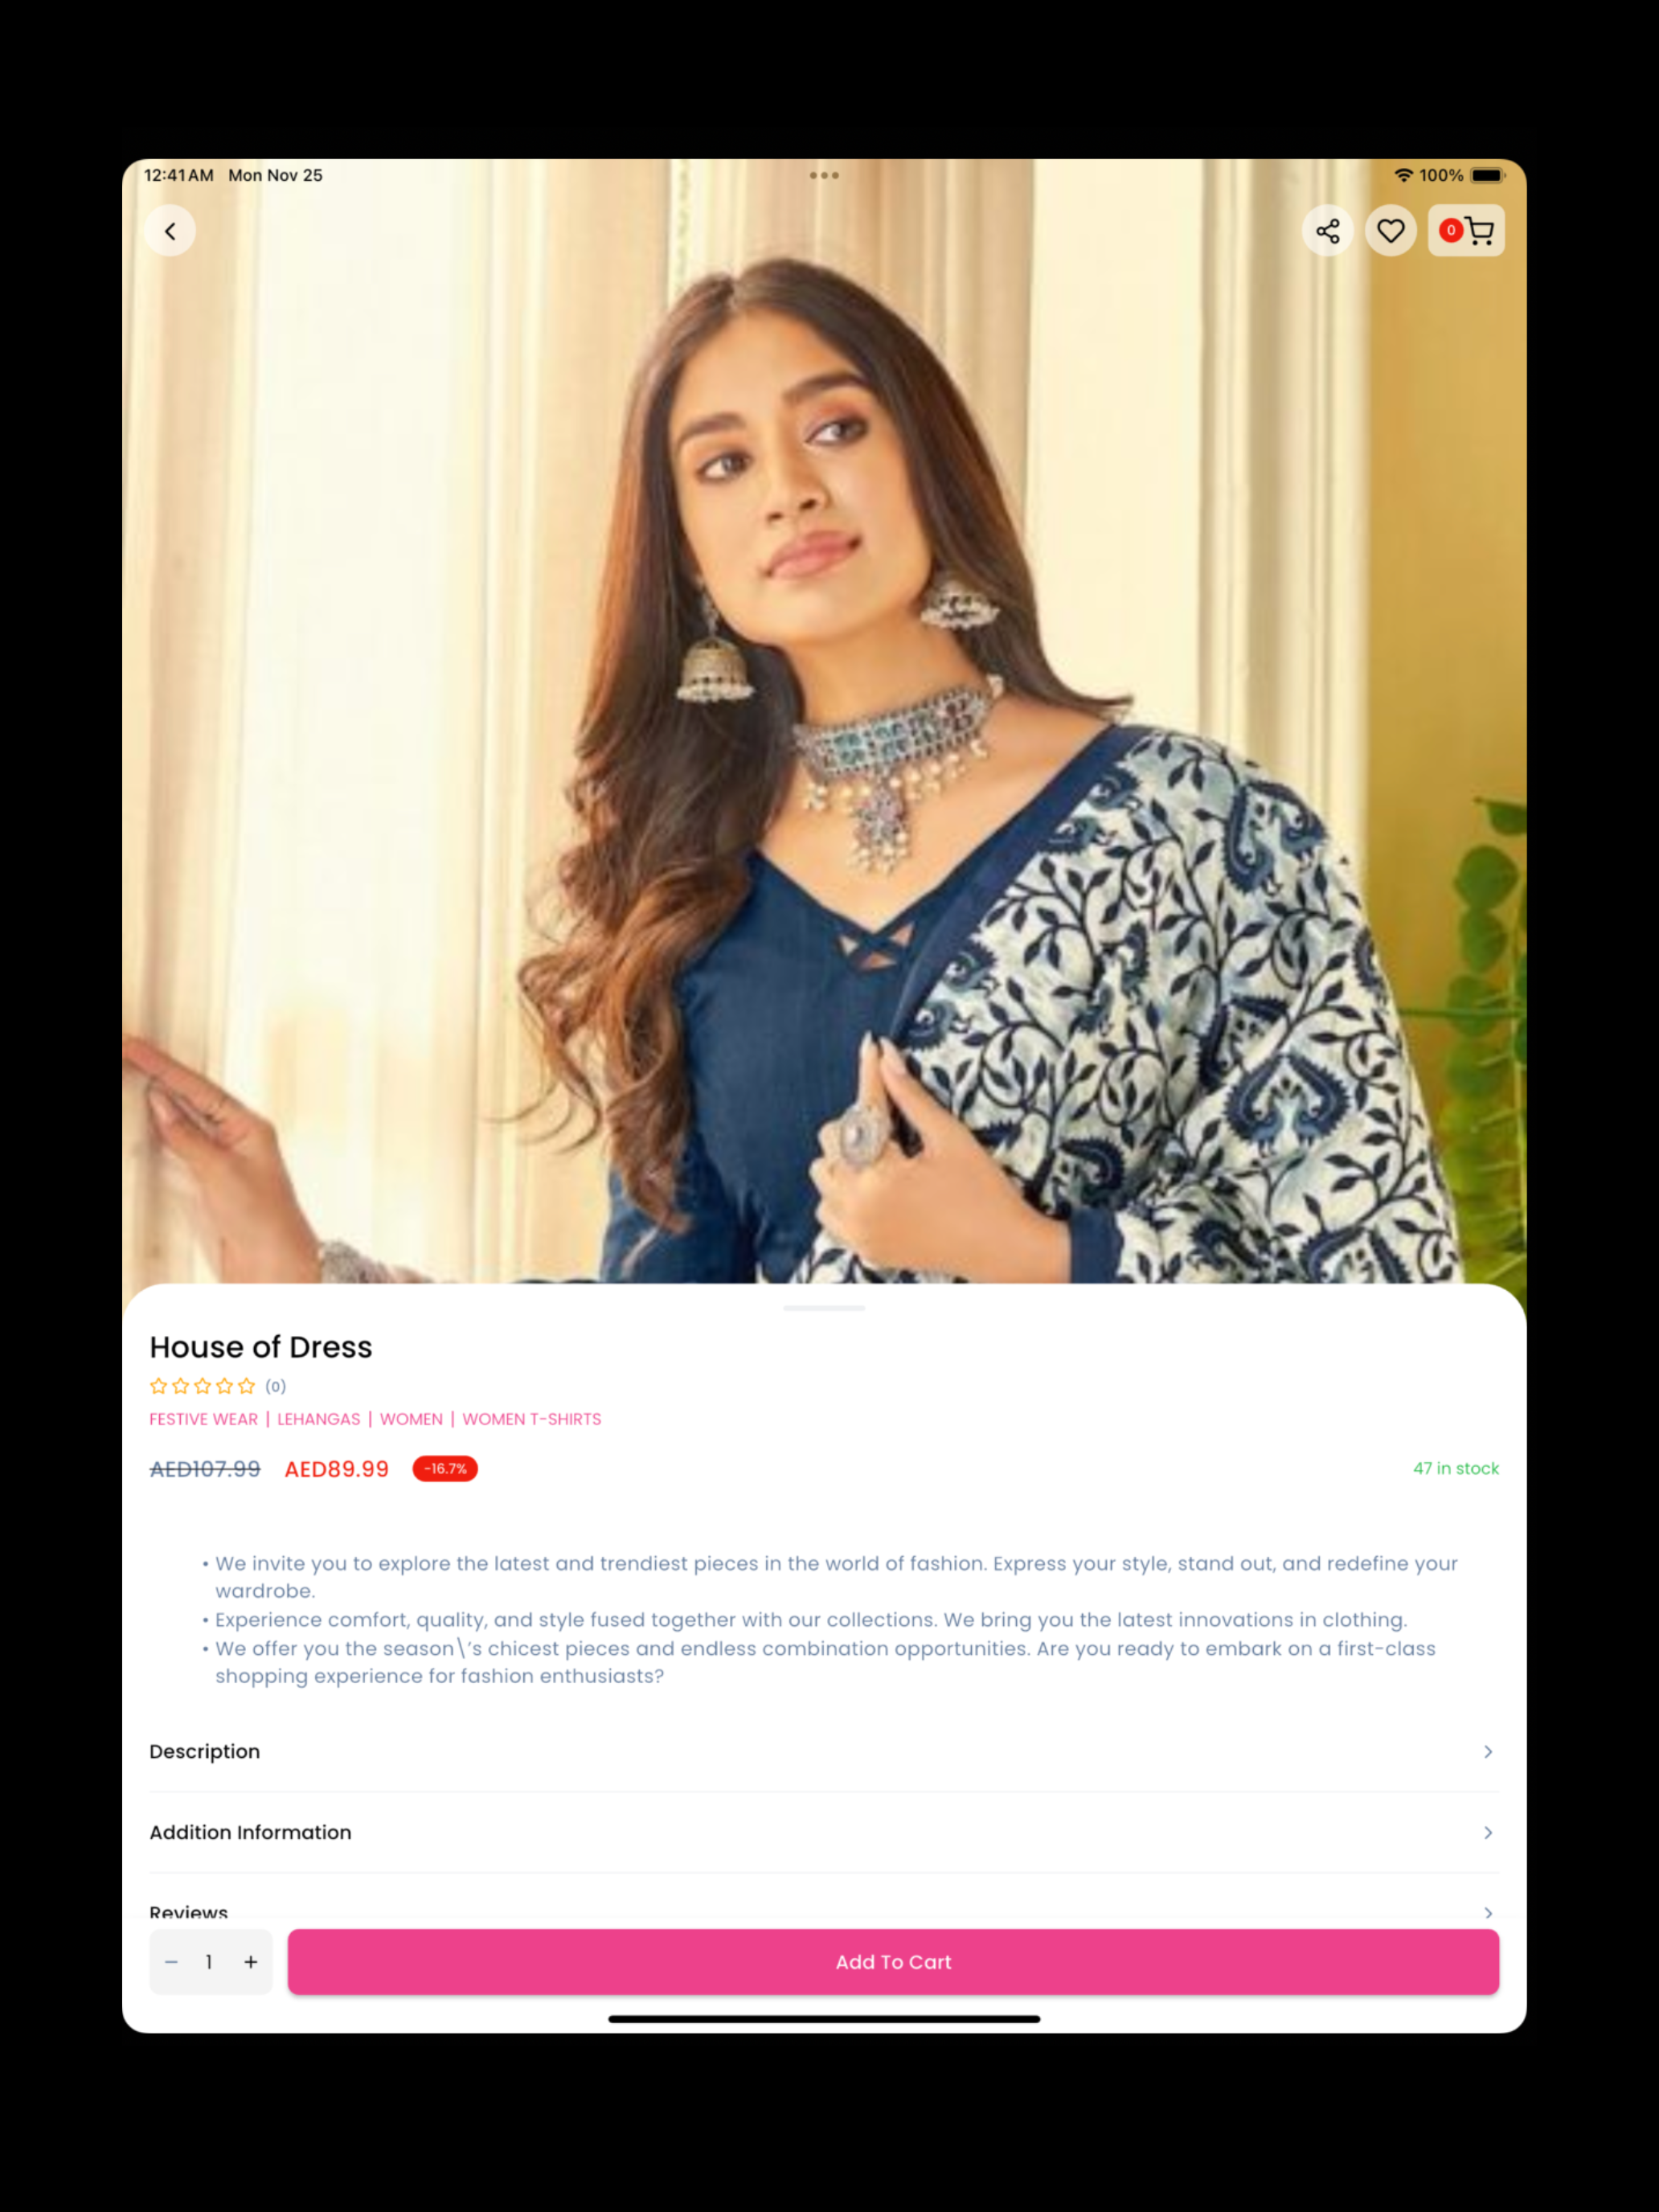Expand the Addition Information section
The image size is (1659, 2212).
[x=824, y=1832]
